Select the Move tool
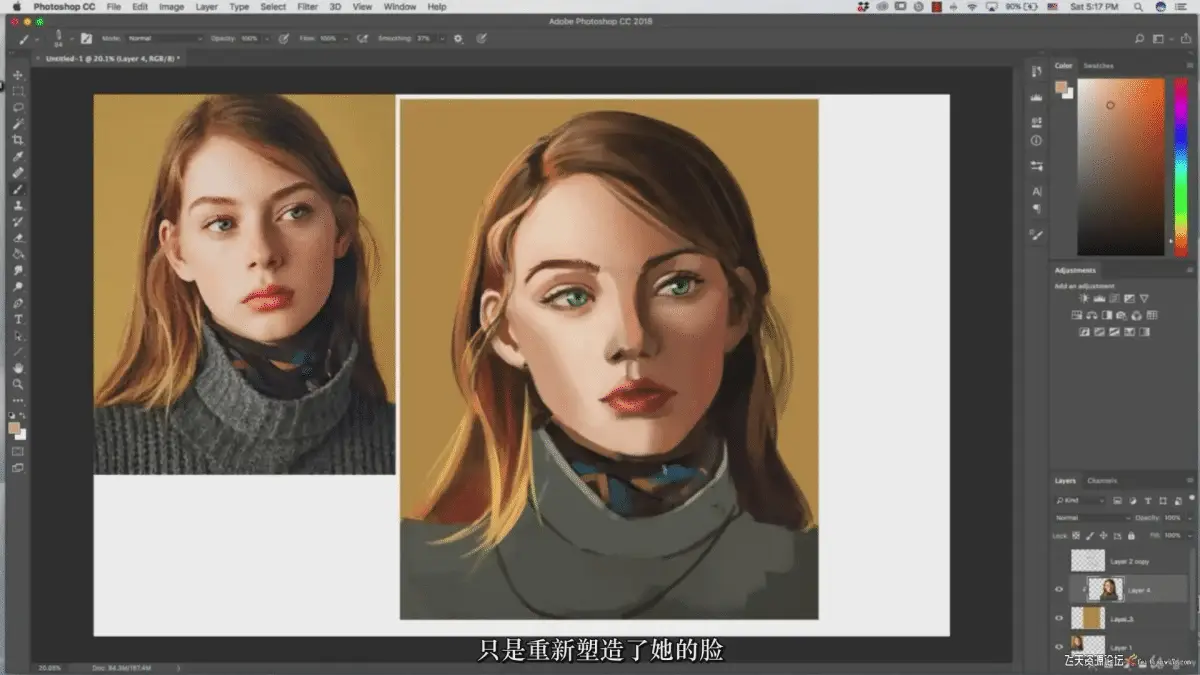Screen dimensions: 1200x675 click(x=18, y=75)
